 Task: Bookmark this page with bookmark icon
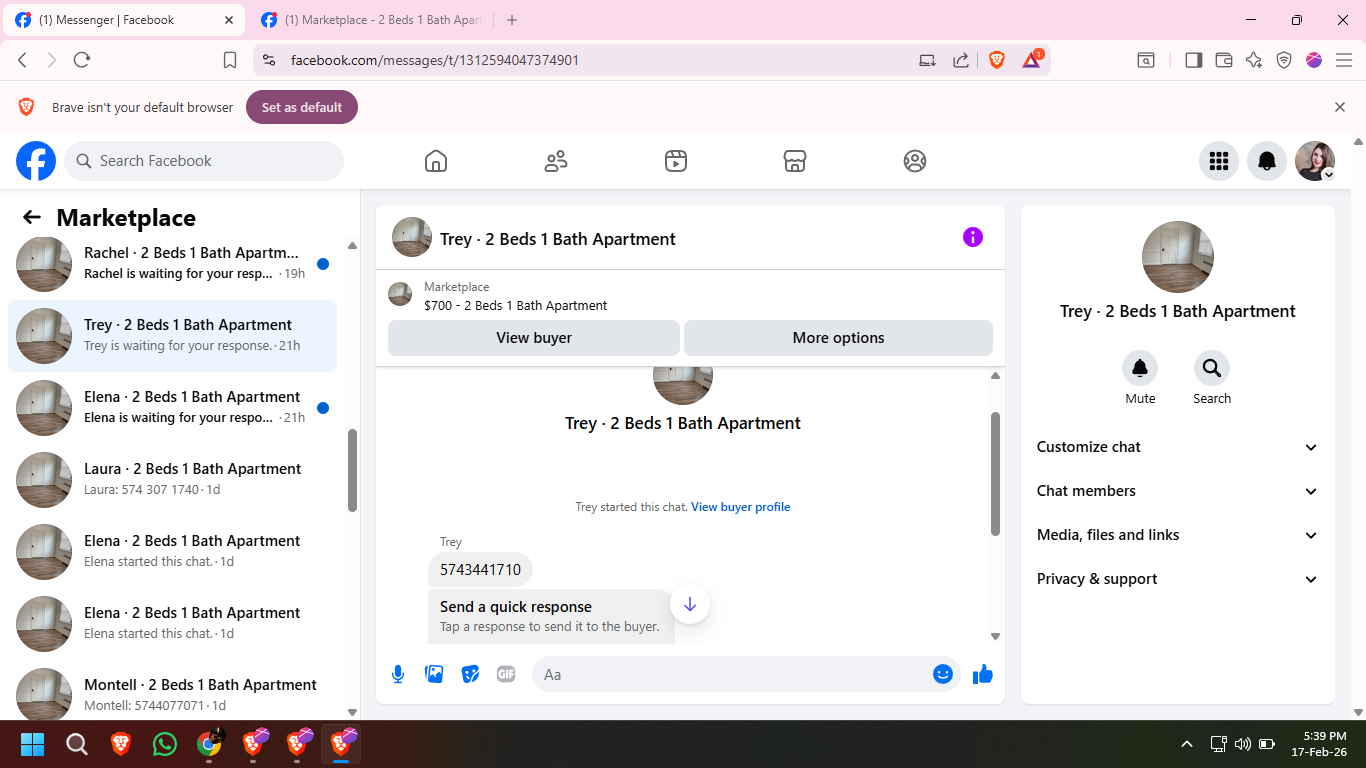[x=230, y=60]
